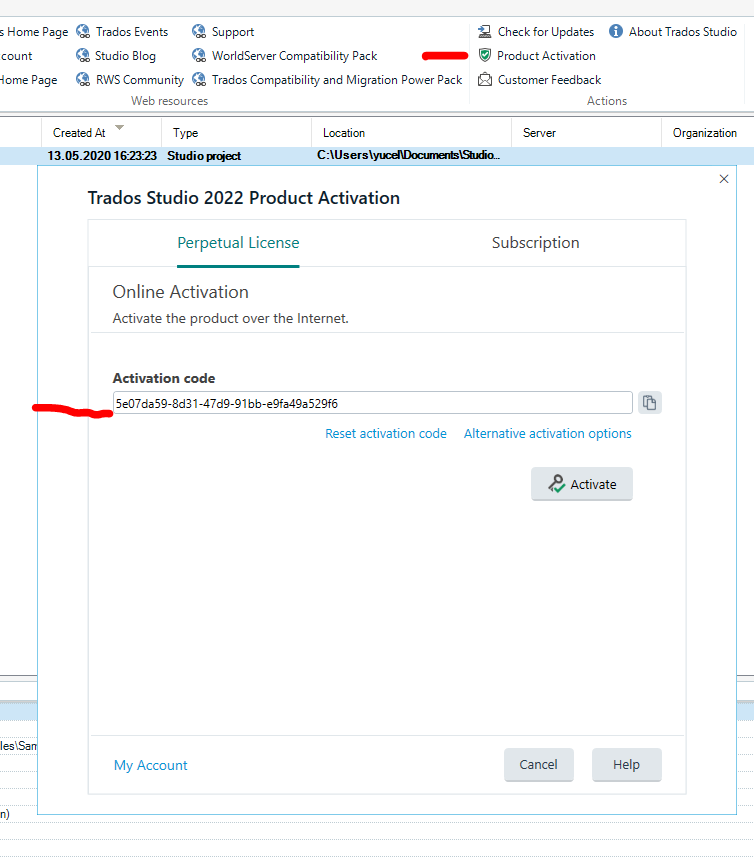Click the Created At sort arrow

click(x=119, y=127)
